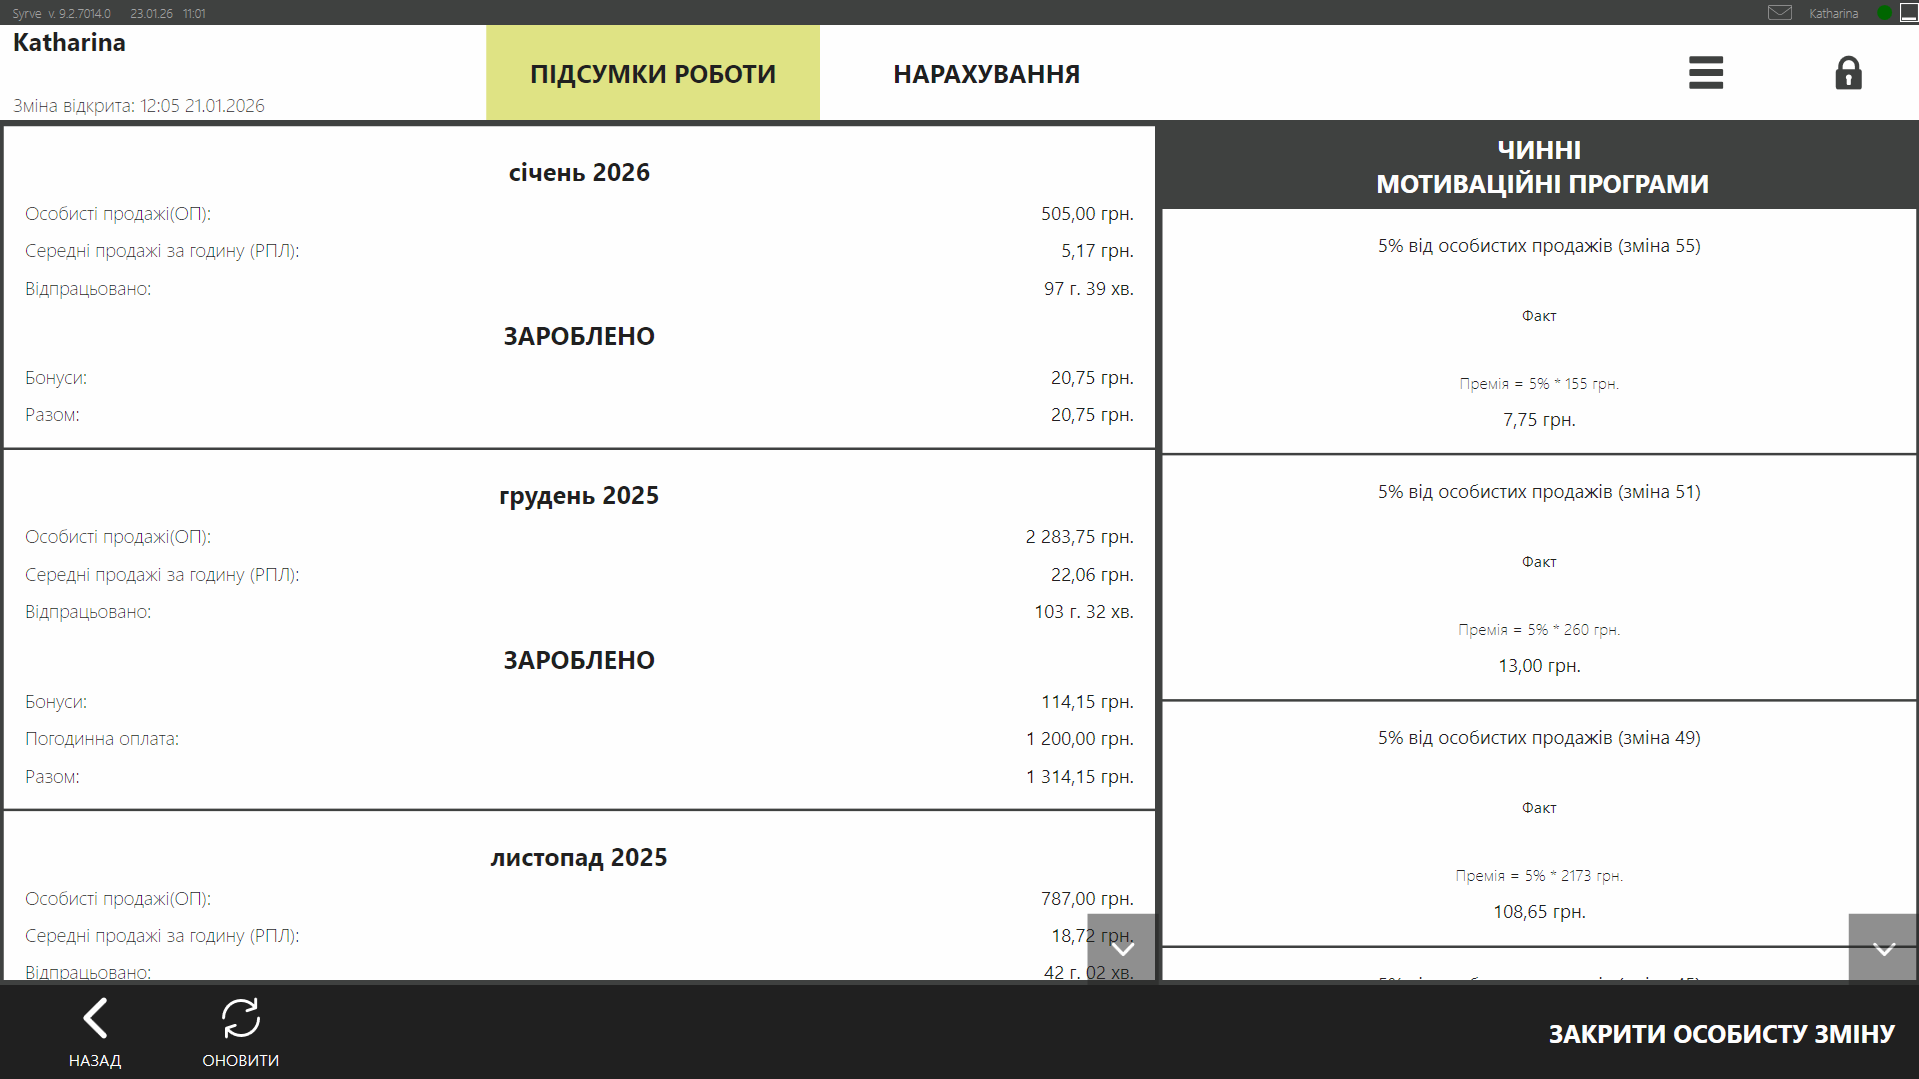This screenshot has height=1079, width=1919.
Task: Lock the terminal with the padlock icon
Action: pyautogui.click(x=1848, y=73)
